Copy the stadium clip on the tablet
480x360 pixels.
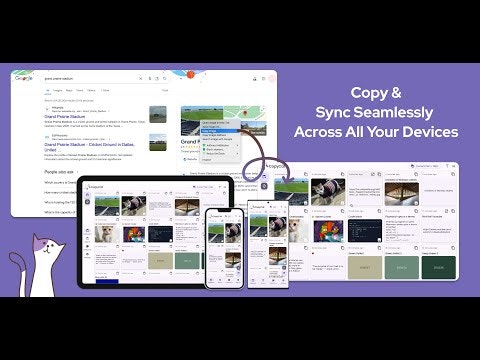[117, 193]
